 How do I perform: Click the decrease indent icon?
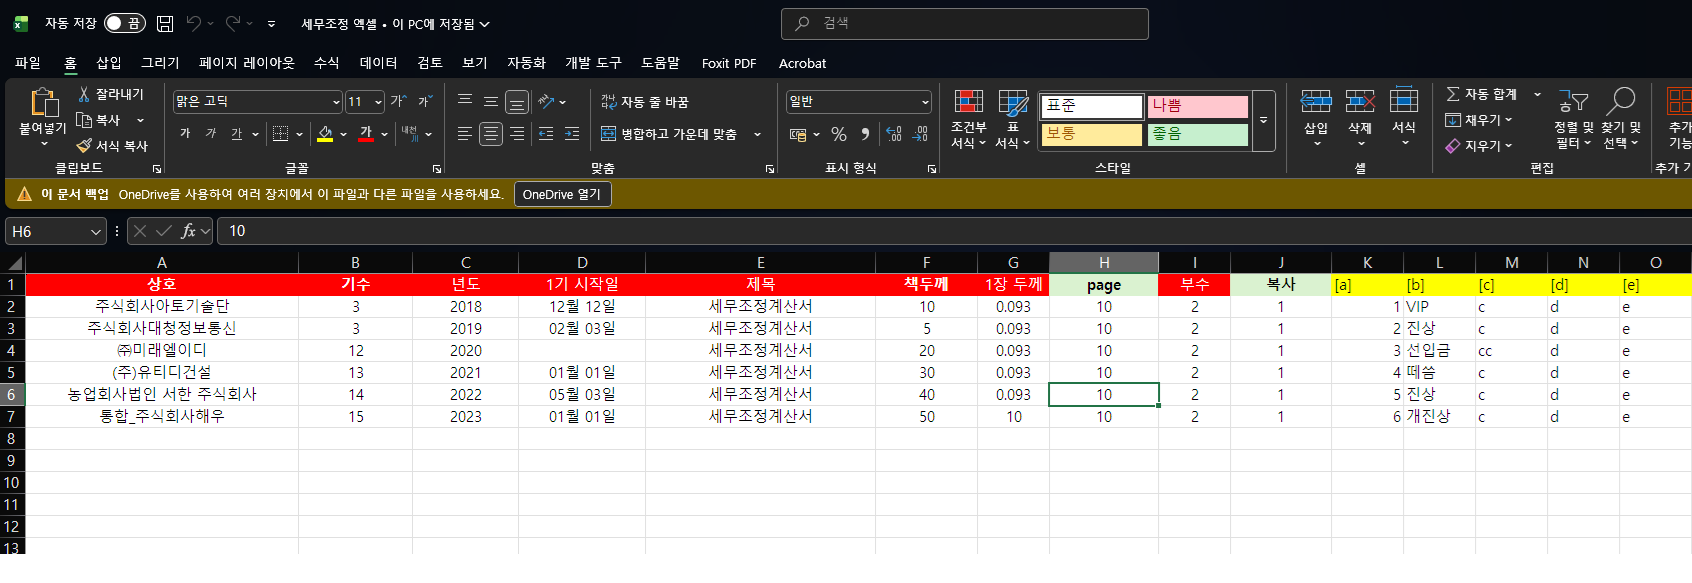pyautogui.click(x=546, y=134)
